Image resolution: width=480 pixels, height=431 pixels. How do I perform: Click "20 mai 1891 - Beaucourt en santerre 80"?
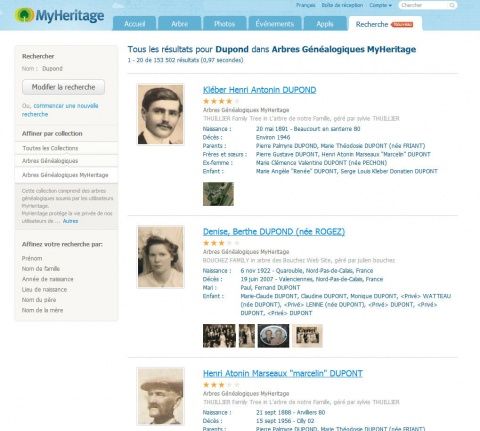pyautogui.click(x=308, y=129)
